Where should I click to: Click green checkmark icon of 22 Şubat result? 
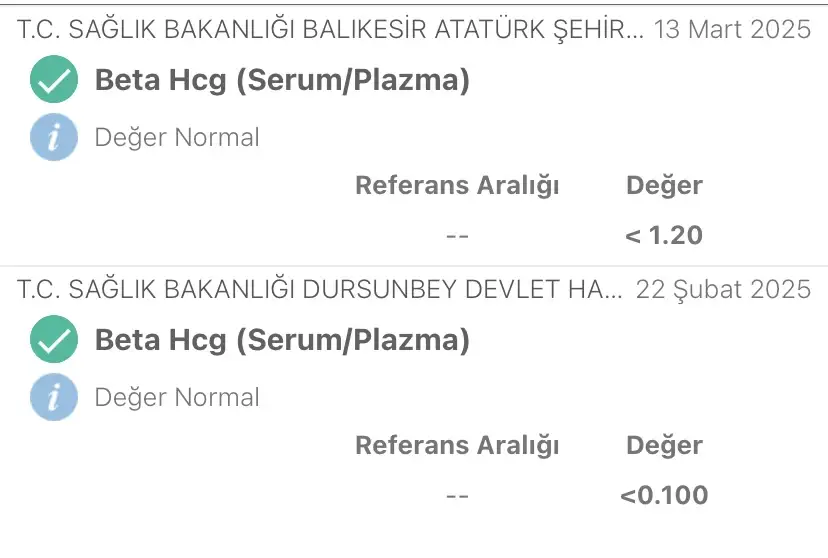(x=54, y=340)
